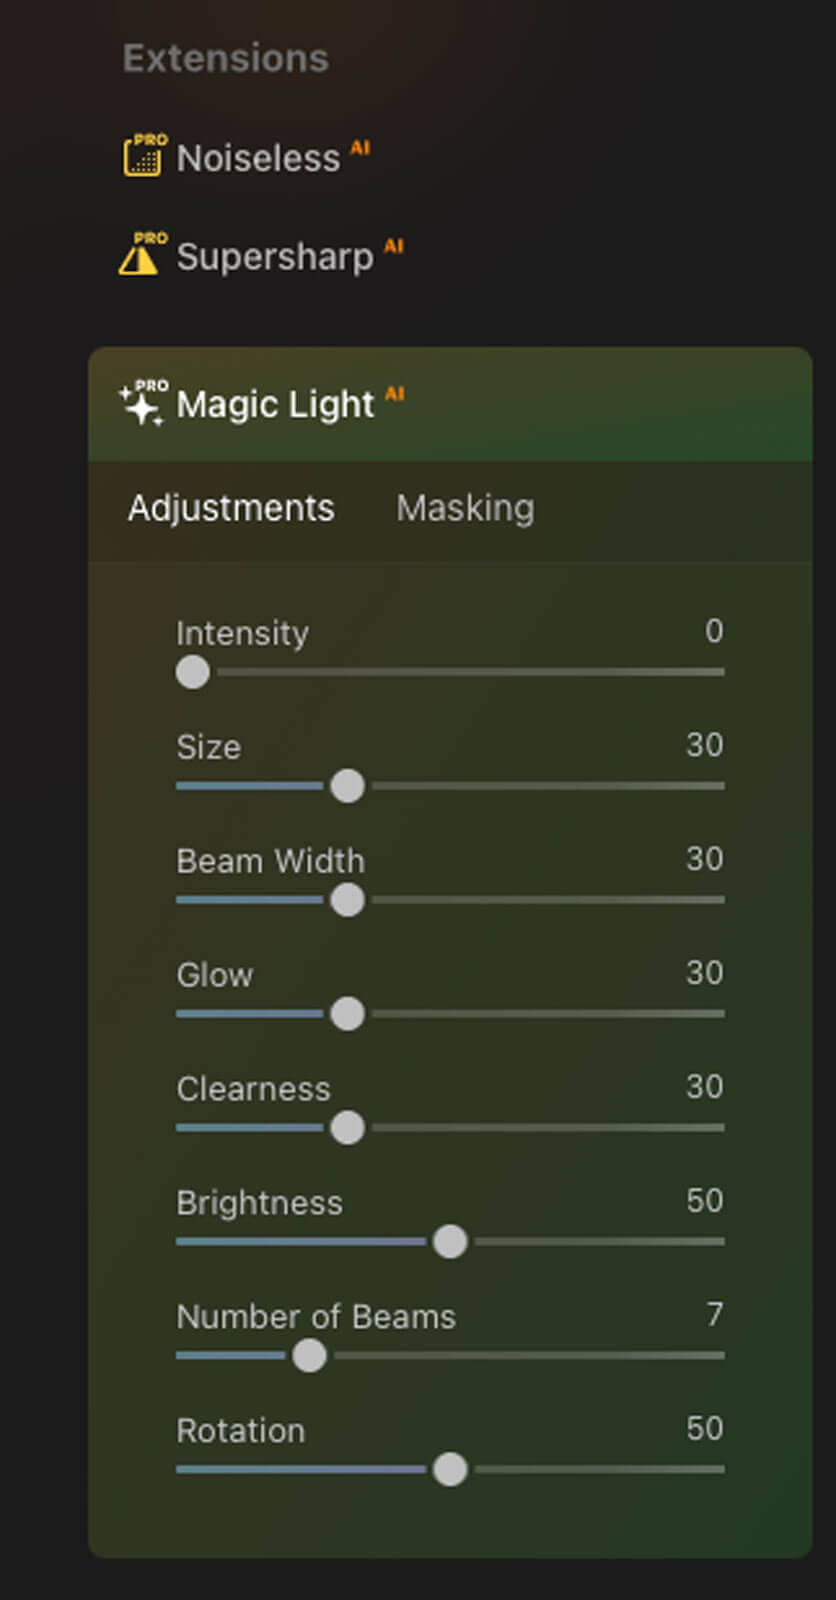Click the Rotation value 50

pos(704,1429)
